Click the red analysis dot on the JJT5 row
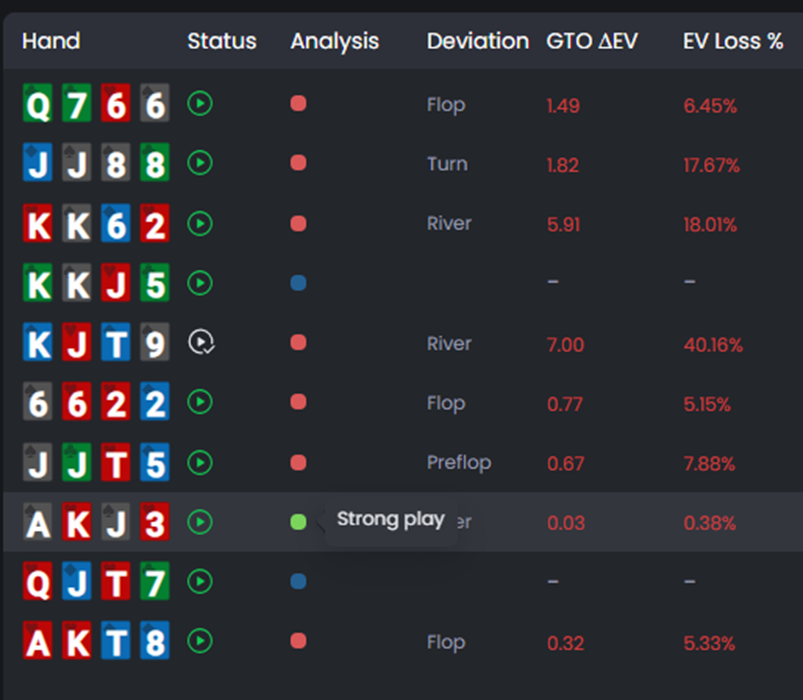 pos(297,462)
